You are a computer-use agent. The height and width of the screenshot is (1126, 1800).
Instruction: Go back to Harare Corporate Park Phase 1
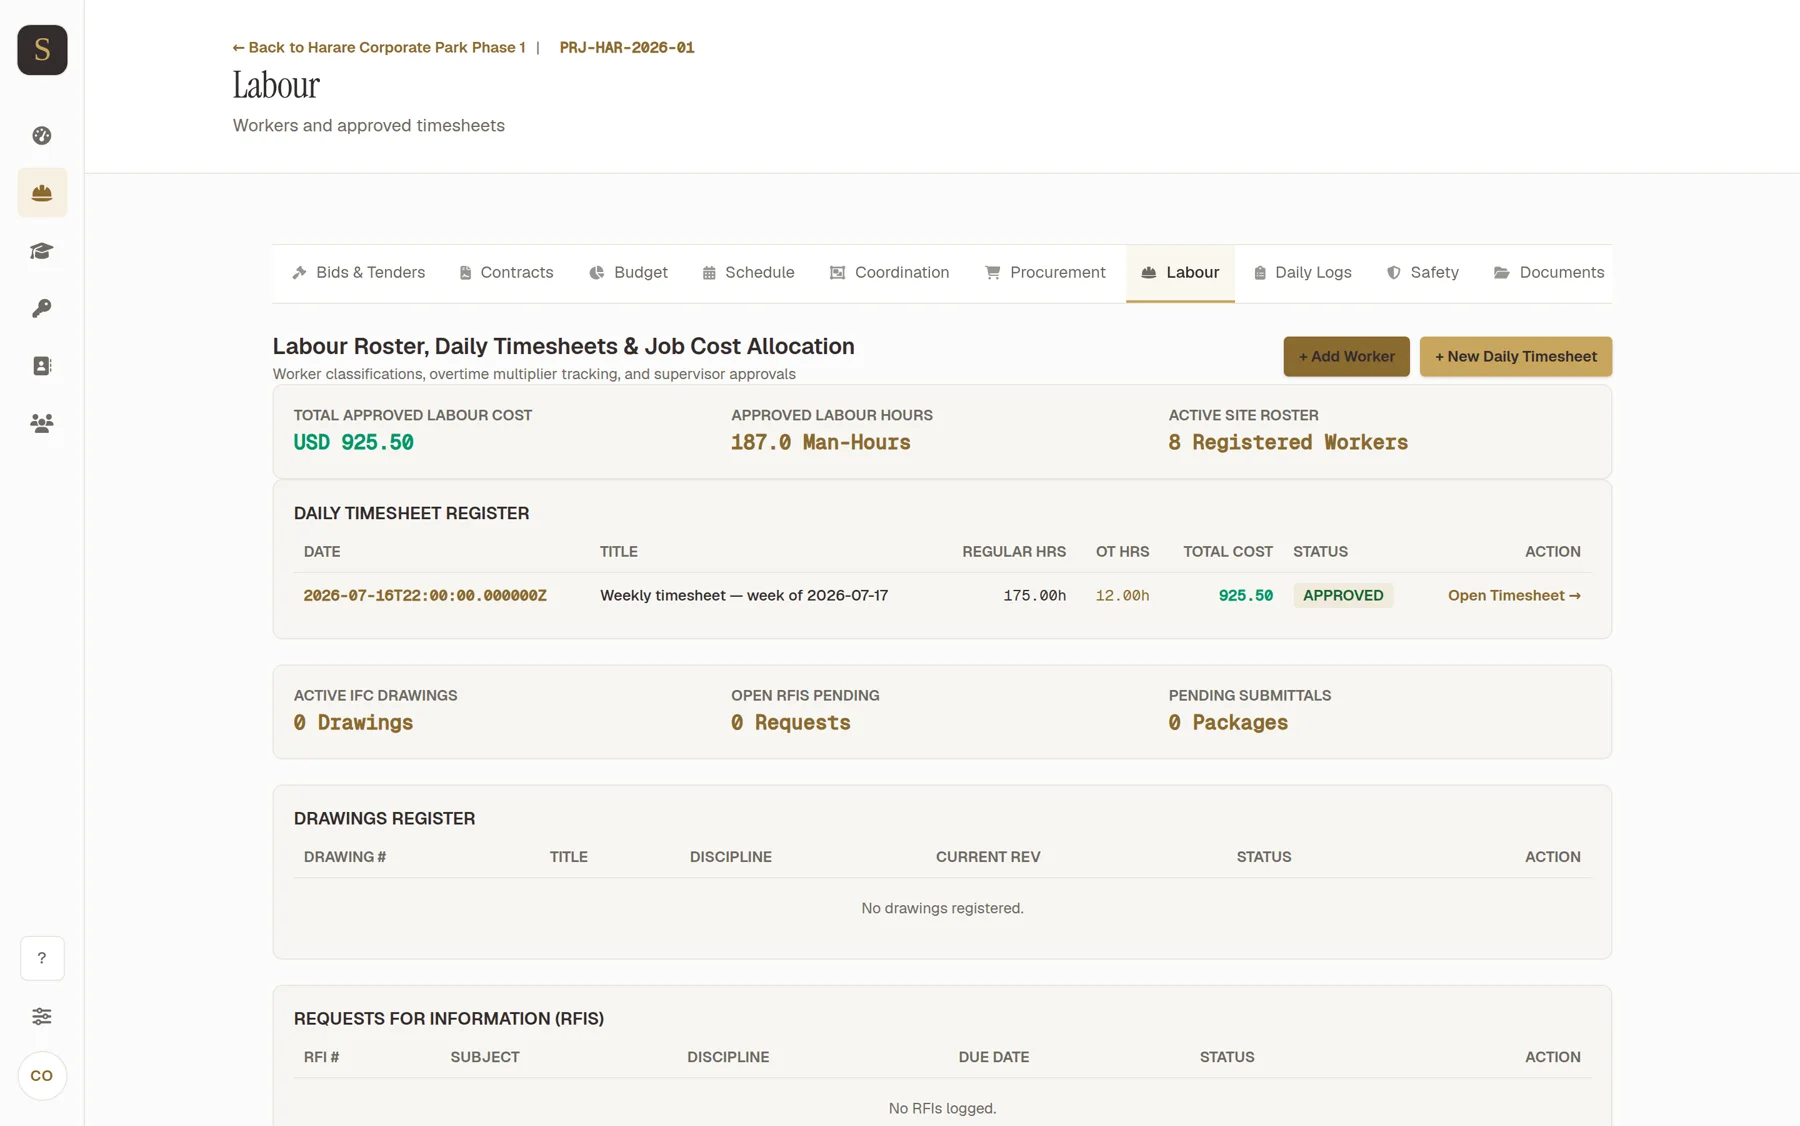pos(379,47)
